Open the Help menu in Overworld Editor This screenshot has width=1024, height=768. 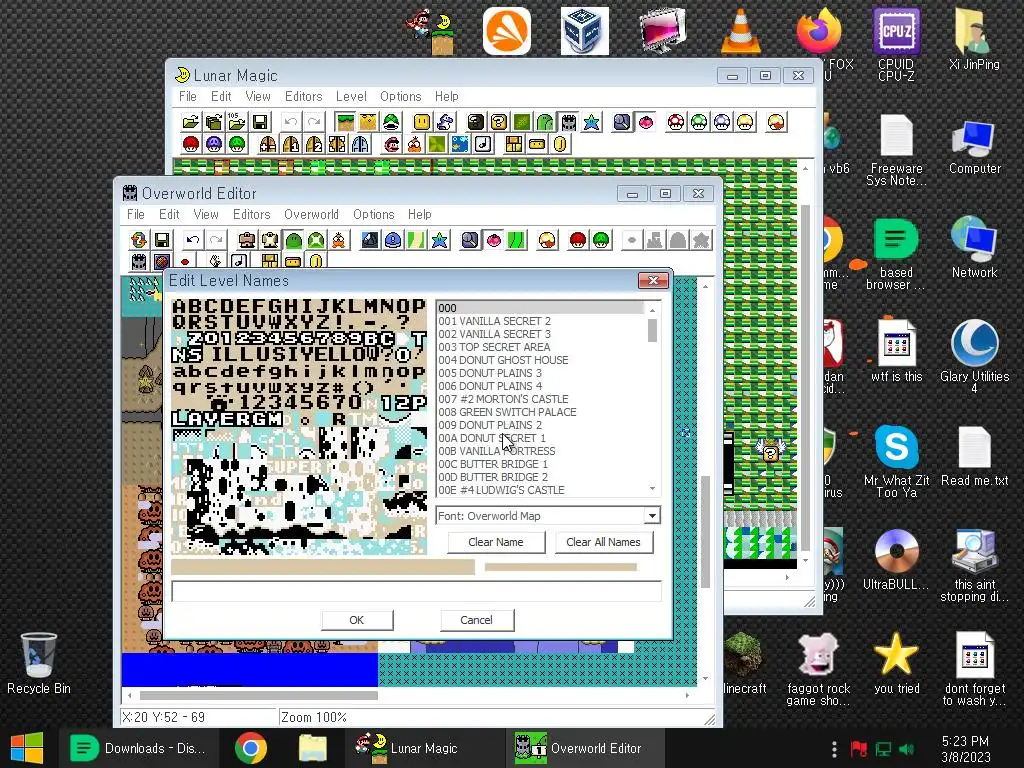(419, 214)
